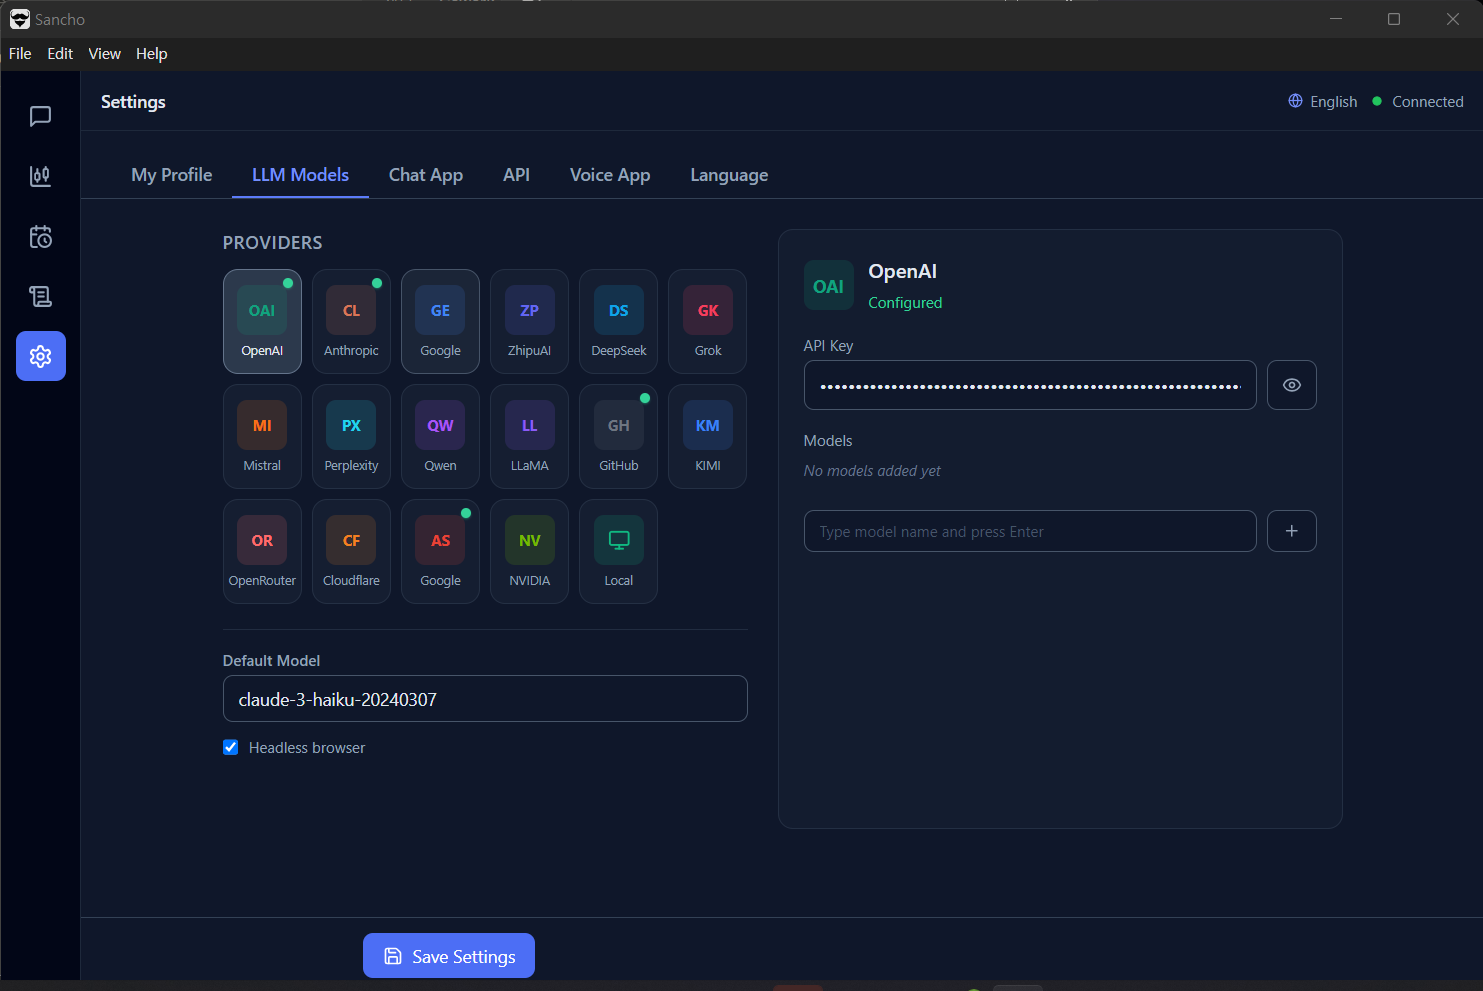The height and width of the screenshot is (991, 1483).
Task: Click the API Key password field
Action: [1030, 385]
